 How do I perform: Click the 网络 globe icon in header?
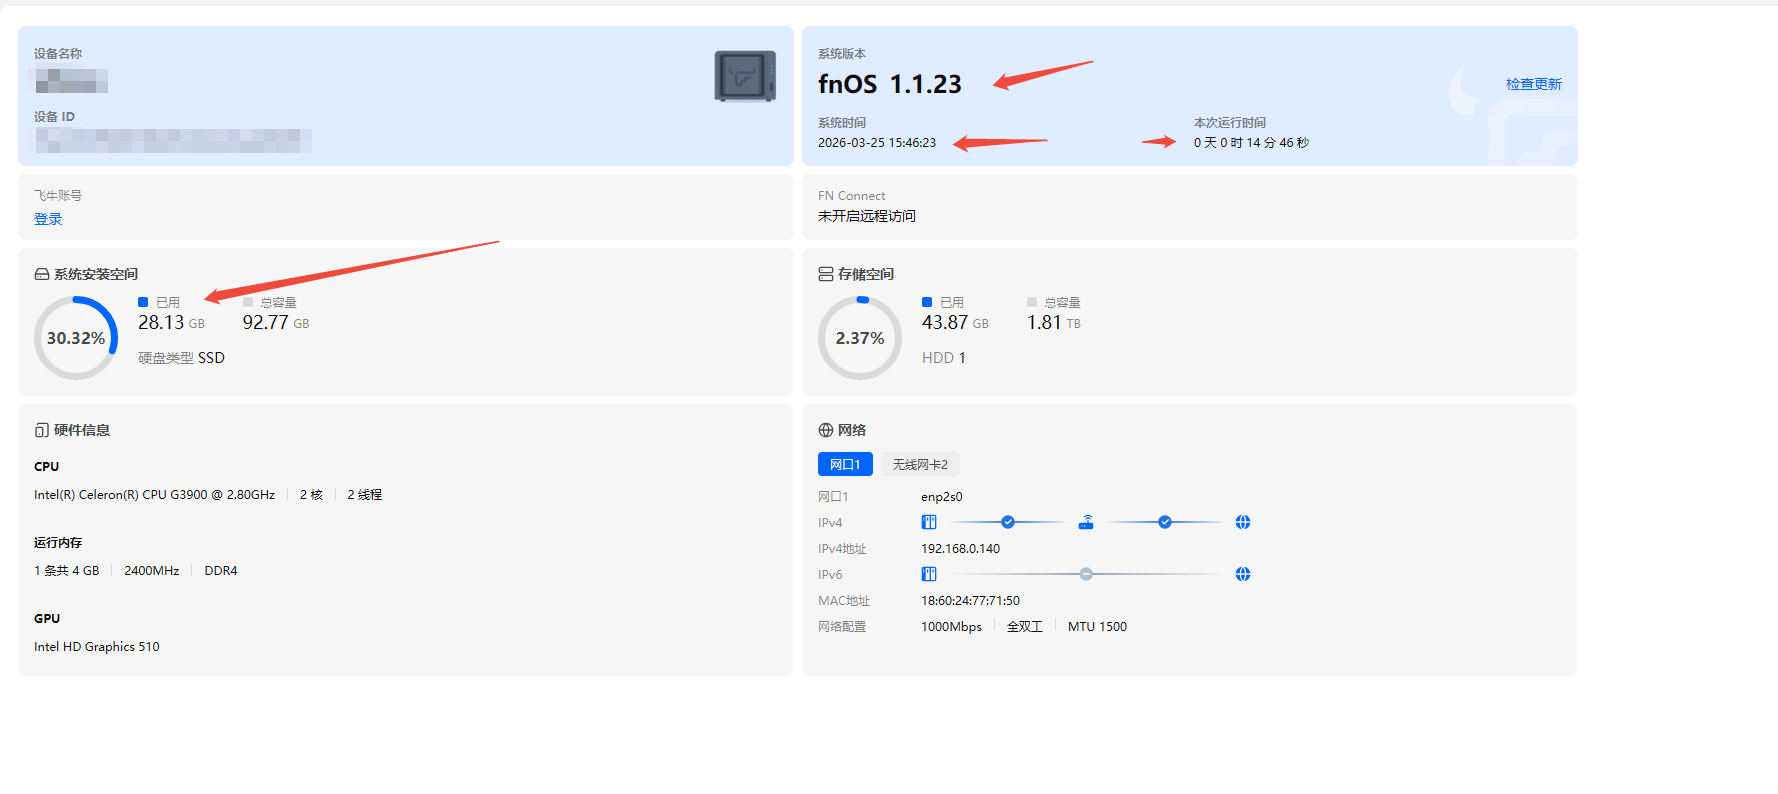(x=826, y=430)
